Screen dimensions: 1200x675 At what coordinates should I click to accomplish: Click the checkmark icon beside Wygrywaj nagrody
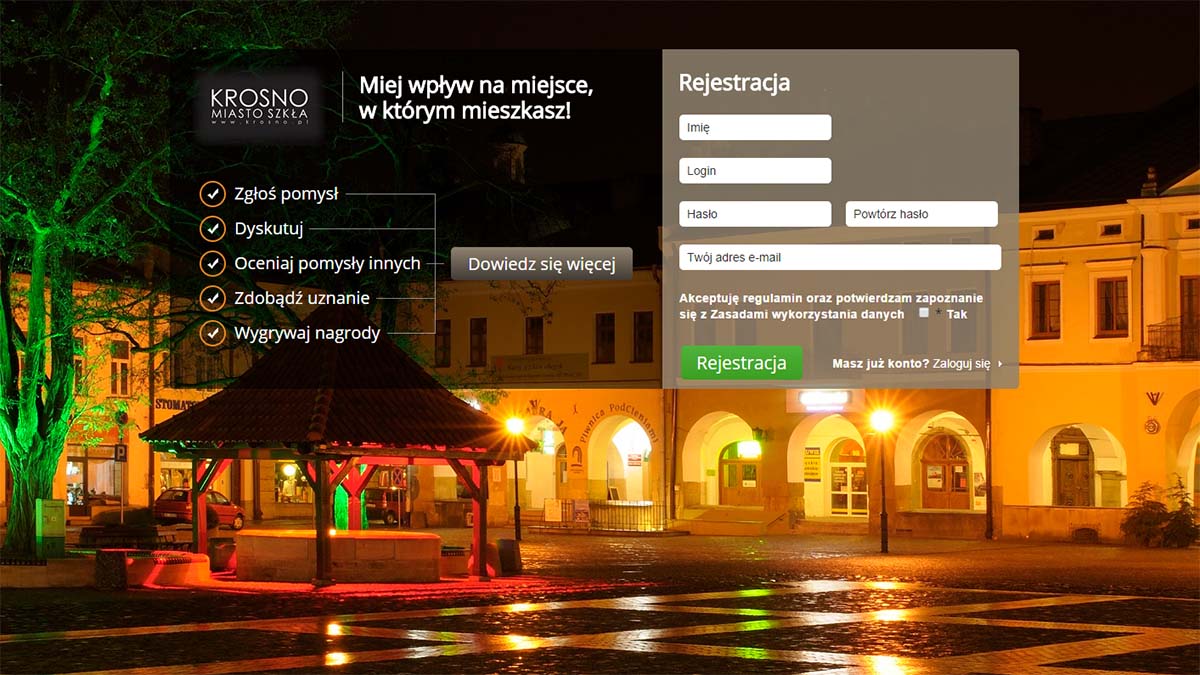[212, 333]
